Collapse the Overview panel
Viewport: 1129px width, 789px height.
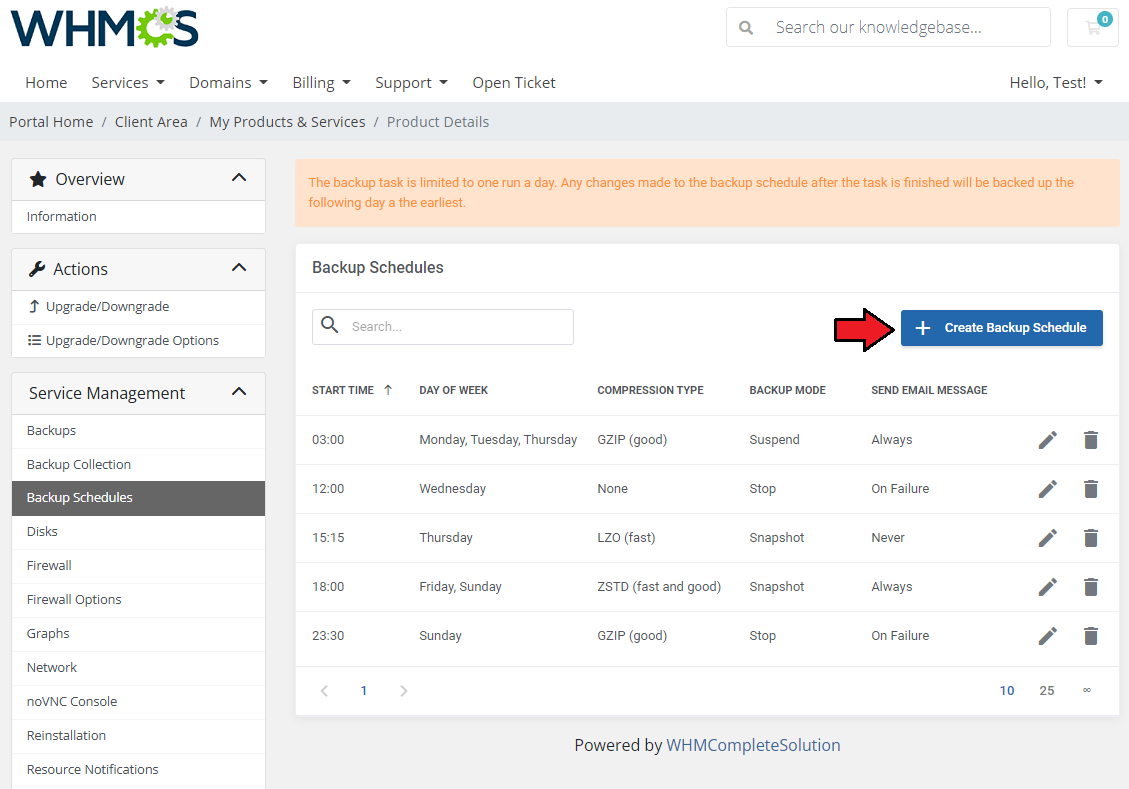tap(239, 178)
